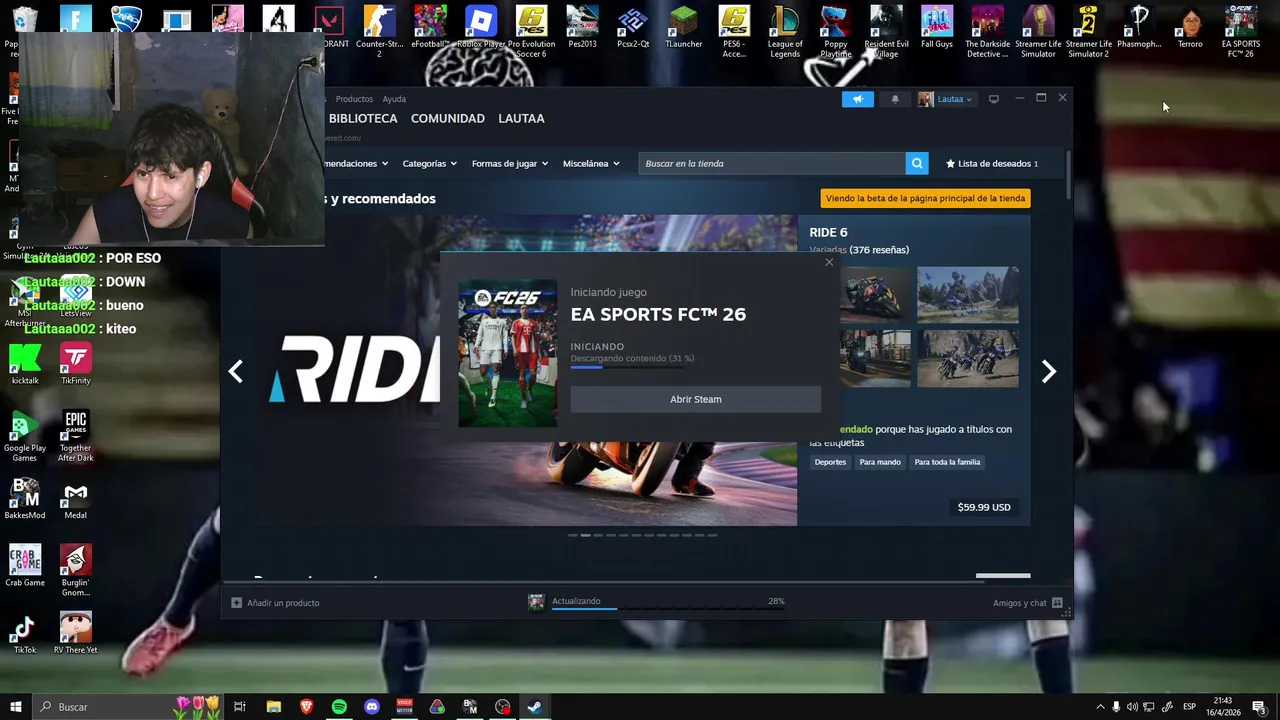Select the Para mando tag
The height and width of the screenshot is (720, 1280).
pos(880,462)
